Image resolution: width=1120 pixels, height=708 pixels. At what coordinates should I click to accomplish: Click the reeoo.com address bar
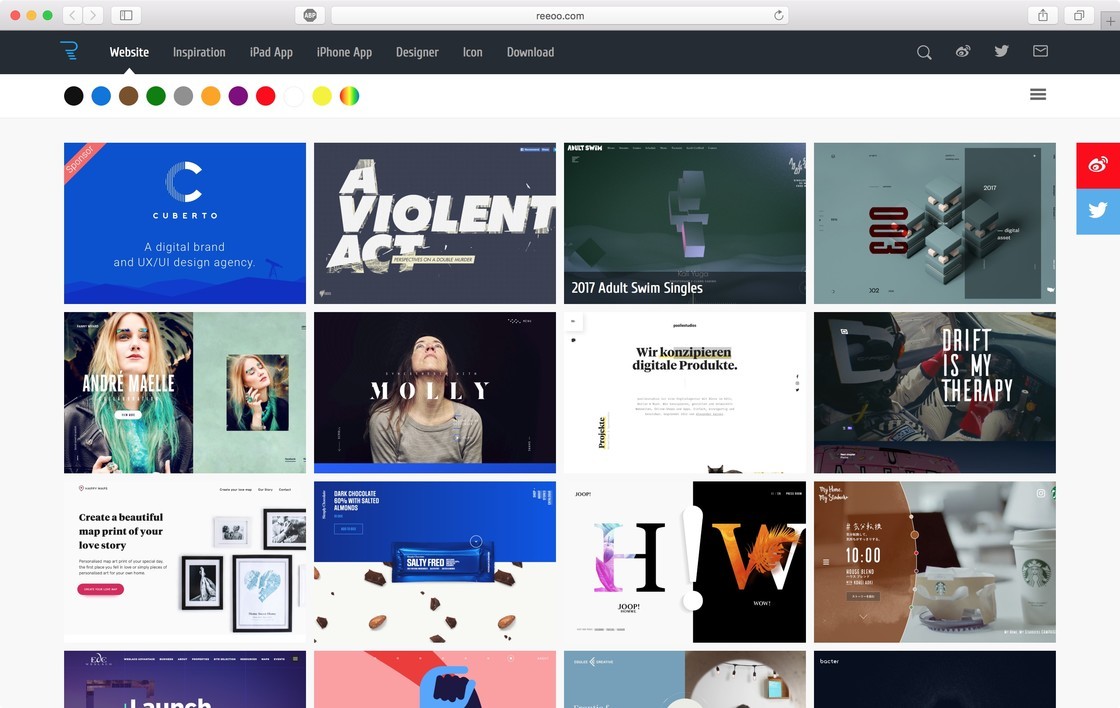(559, 15)
